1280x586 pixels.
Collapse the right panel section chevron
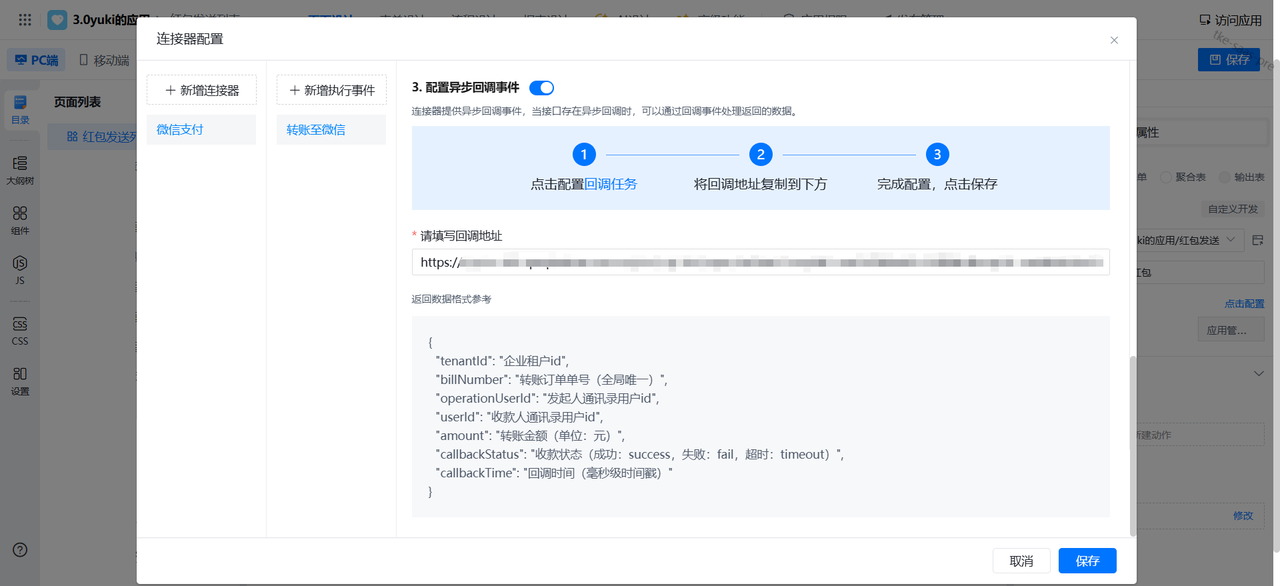click(x=1258, y=373)
